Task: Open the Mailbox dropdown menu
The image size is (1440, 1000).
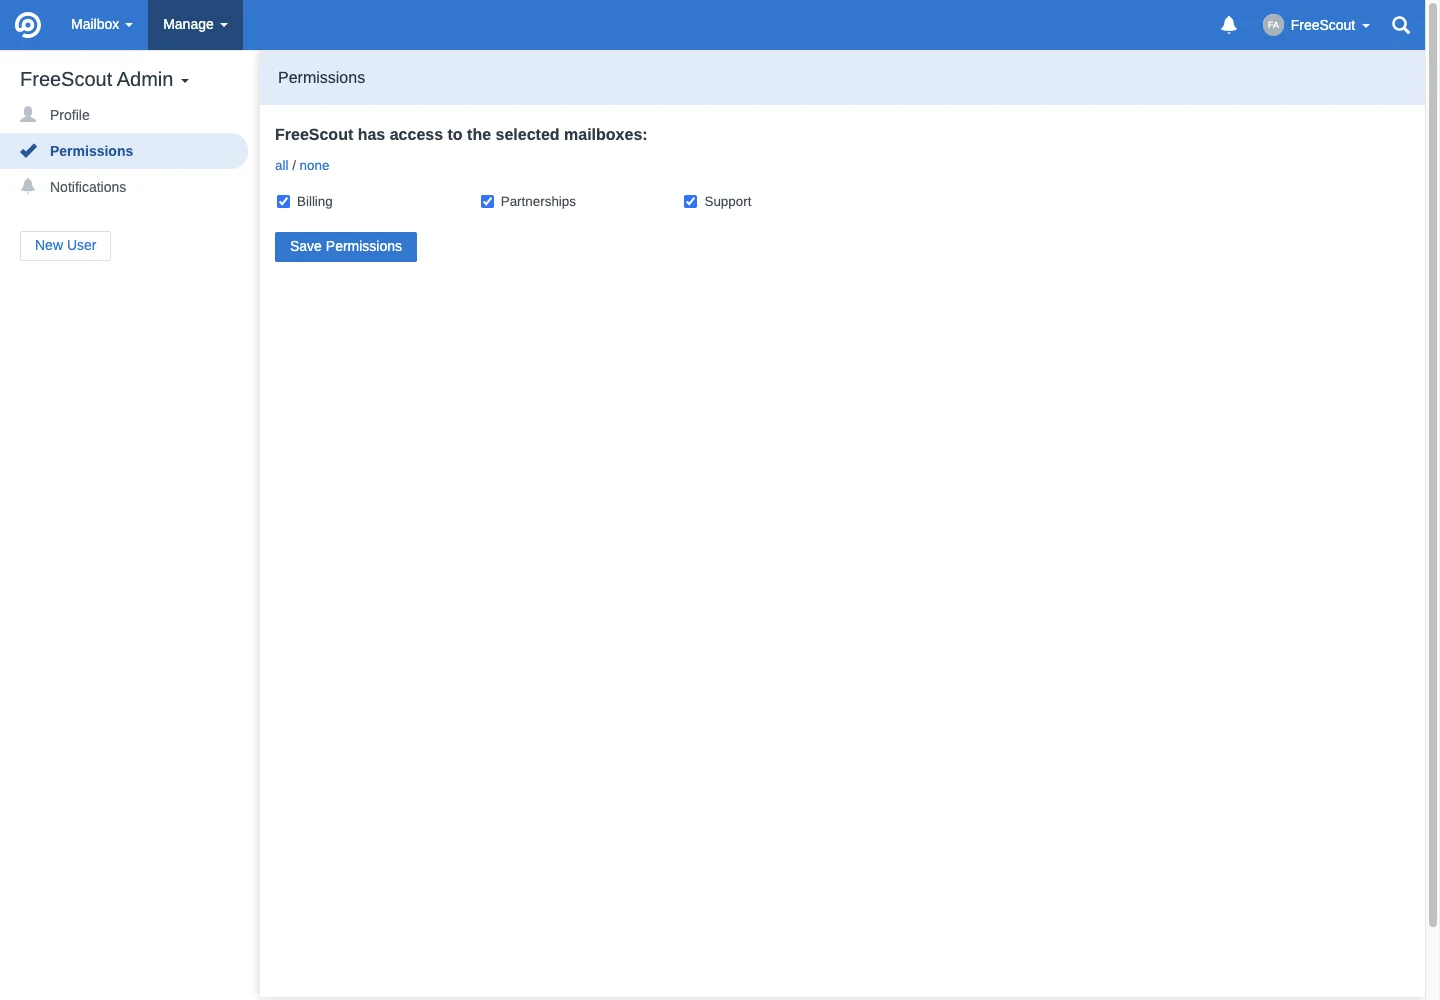Action: coord(101,24)
